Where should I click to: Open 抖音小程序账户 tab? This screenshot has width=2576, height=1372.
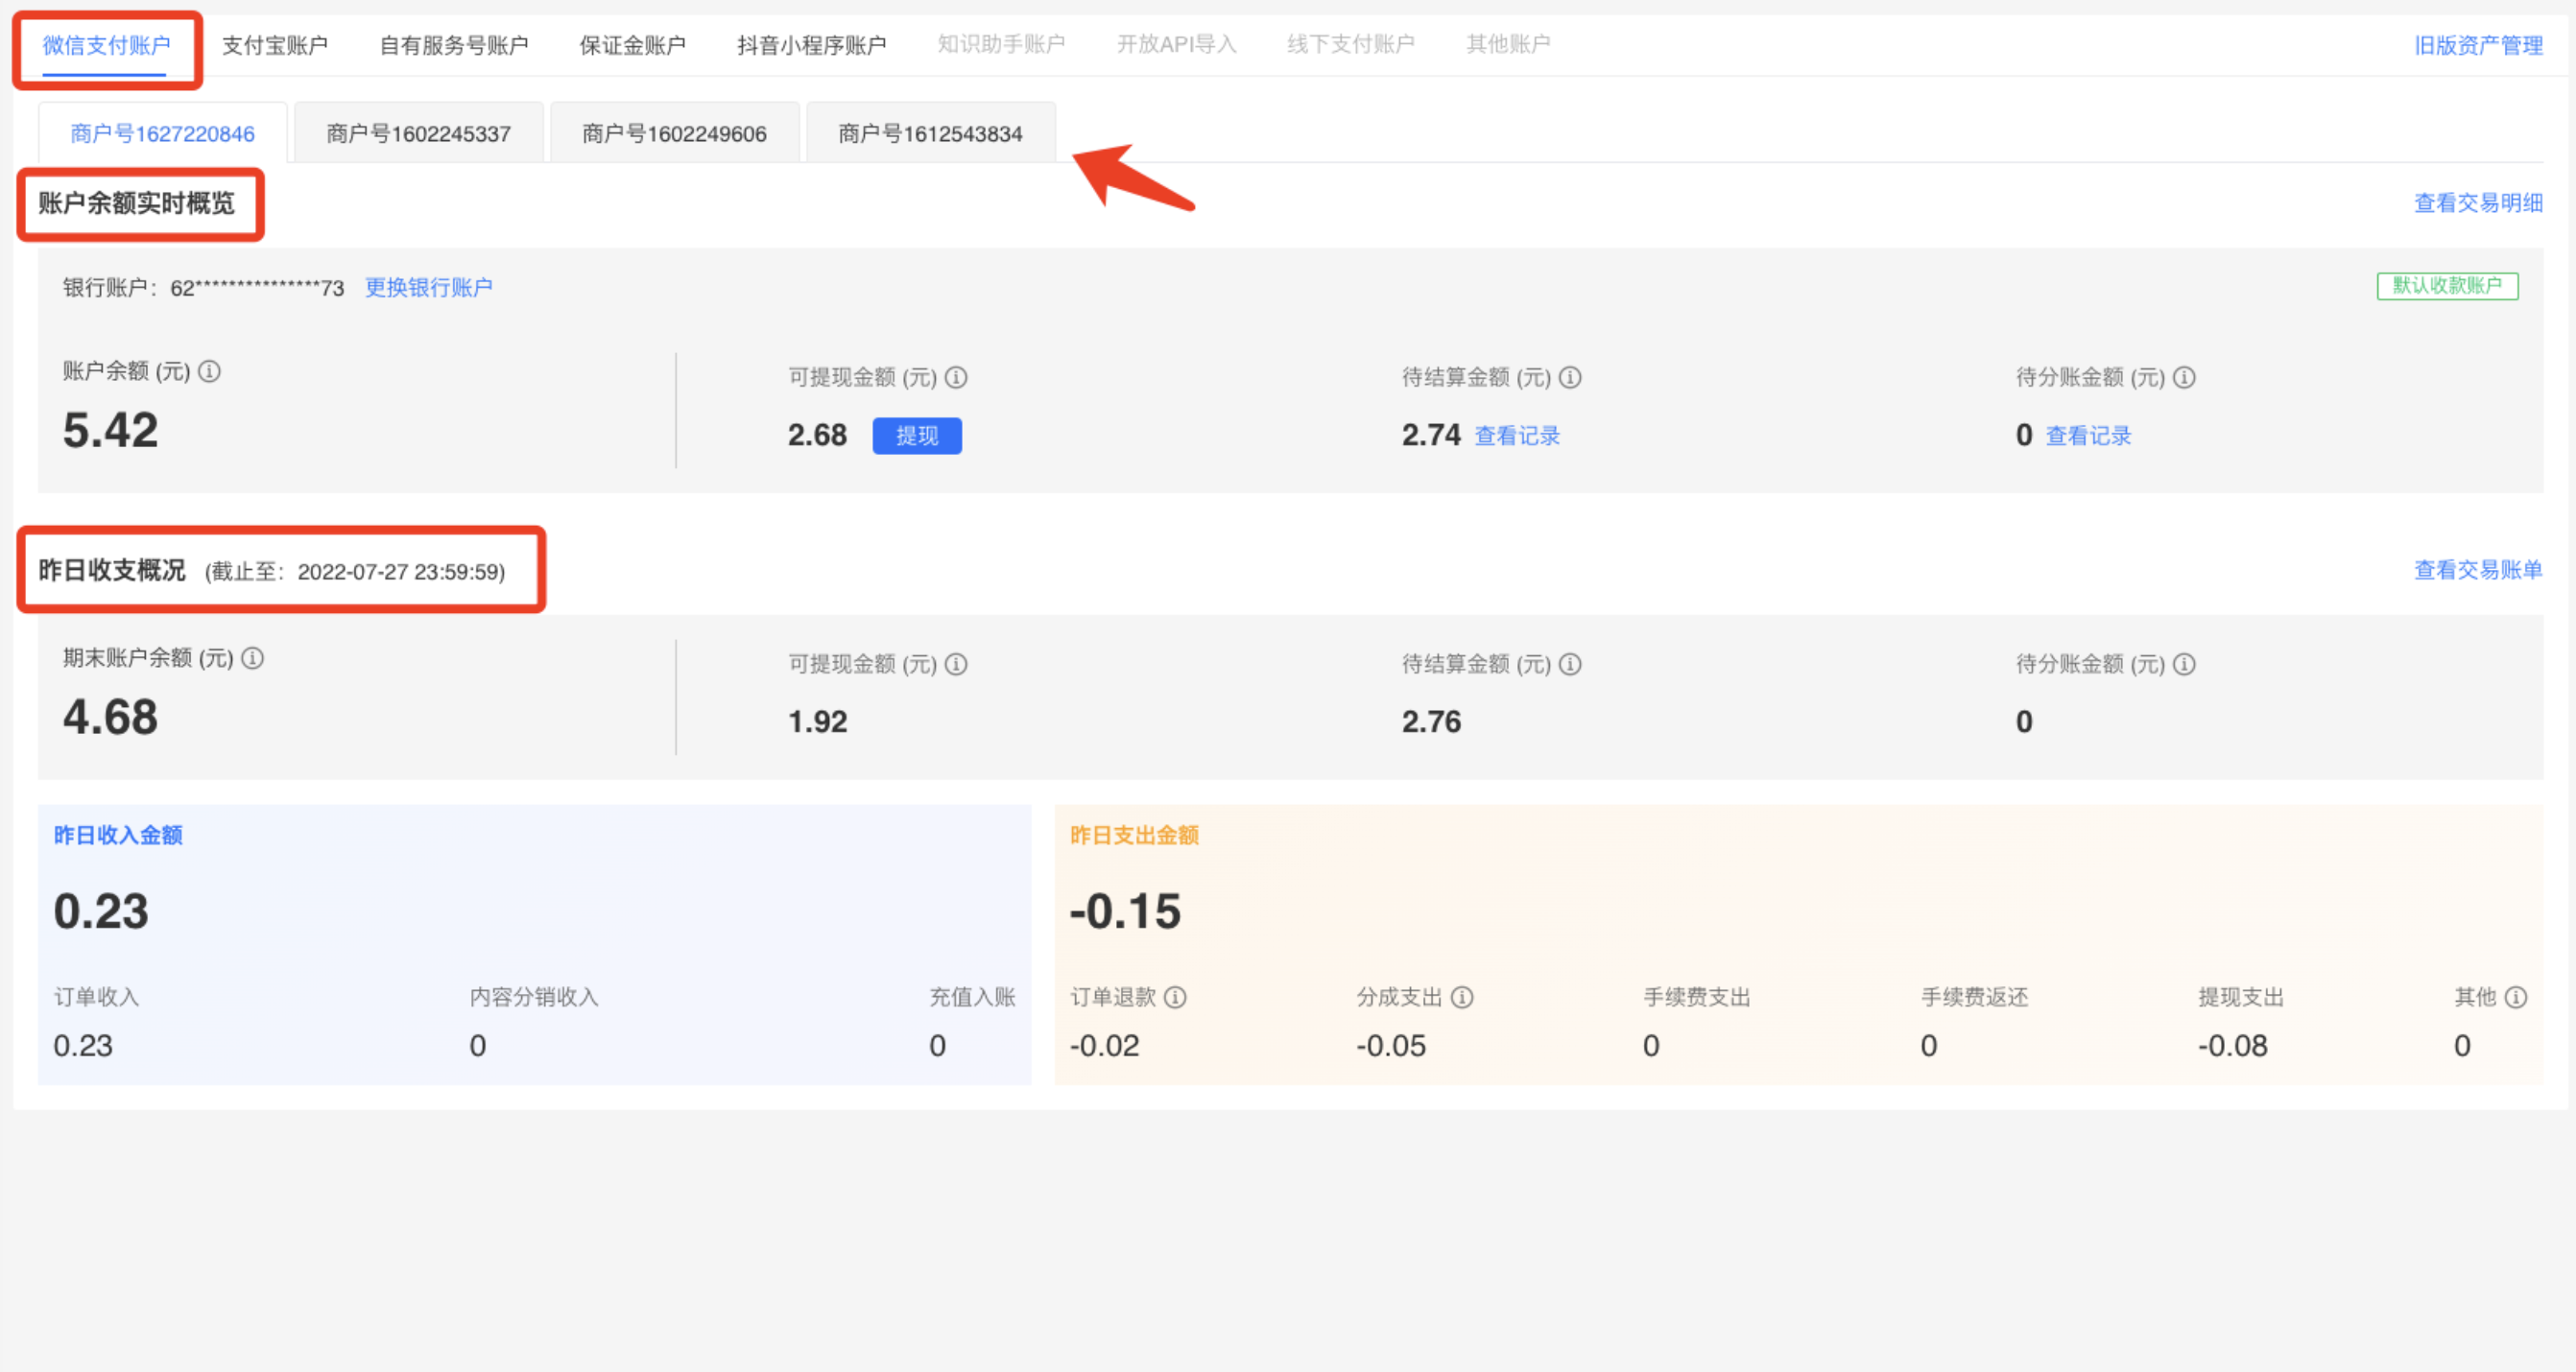(x=812, y=46)
